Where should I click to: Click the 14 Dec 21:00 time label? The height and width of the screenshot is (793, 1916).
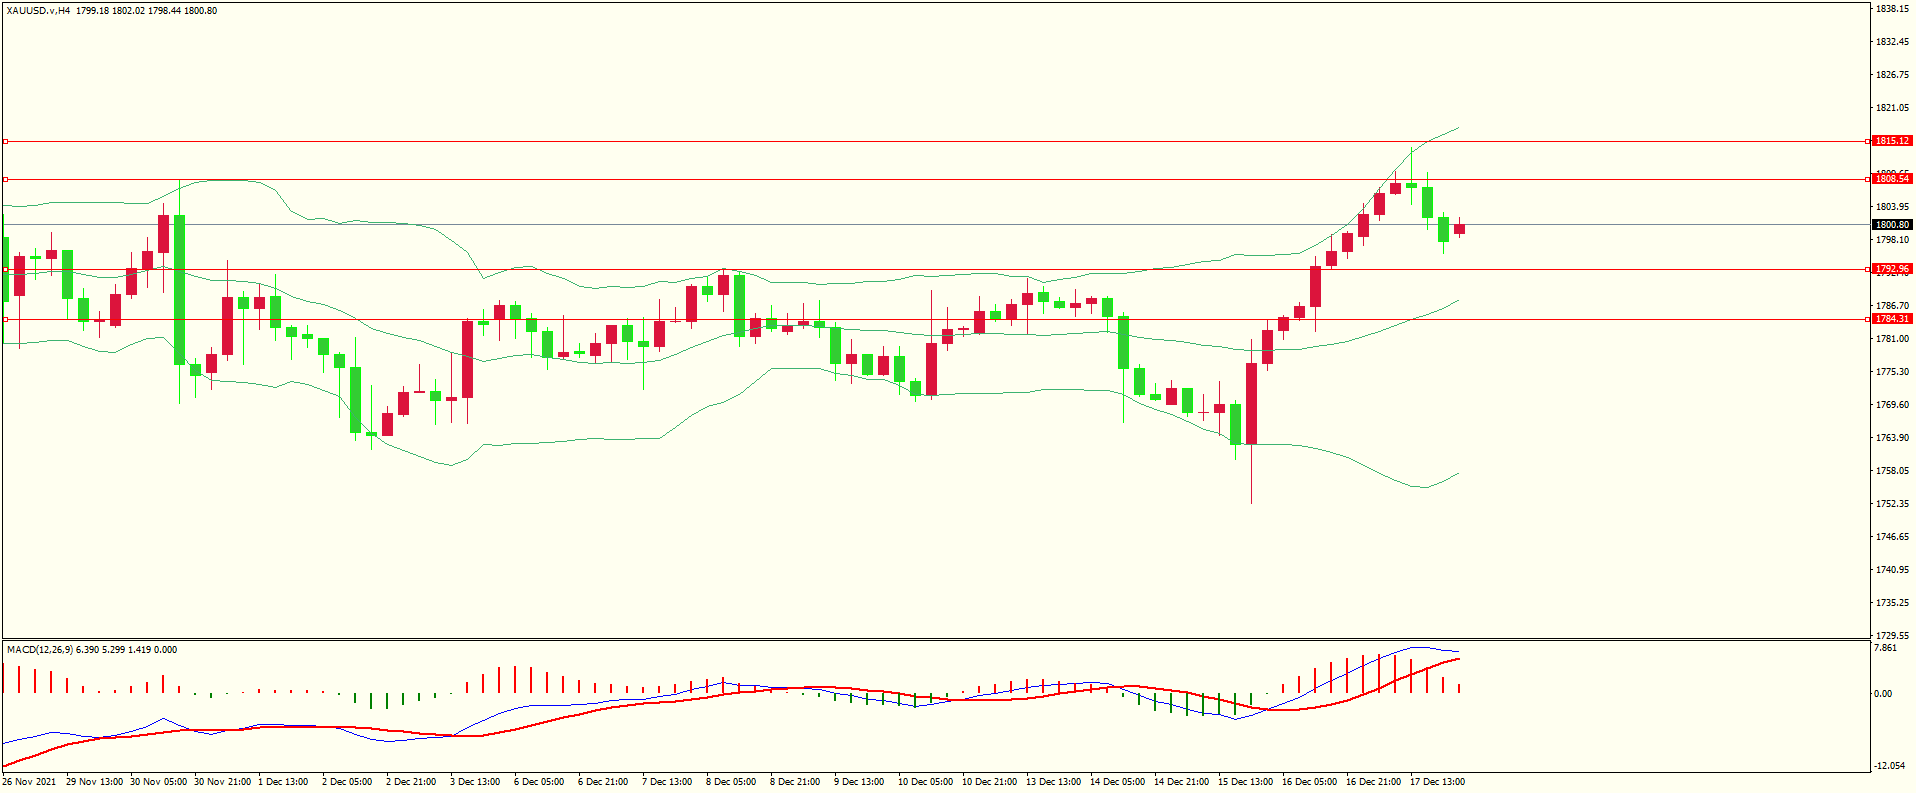[1182, 782]
